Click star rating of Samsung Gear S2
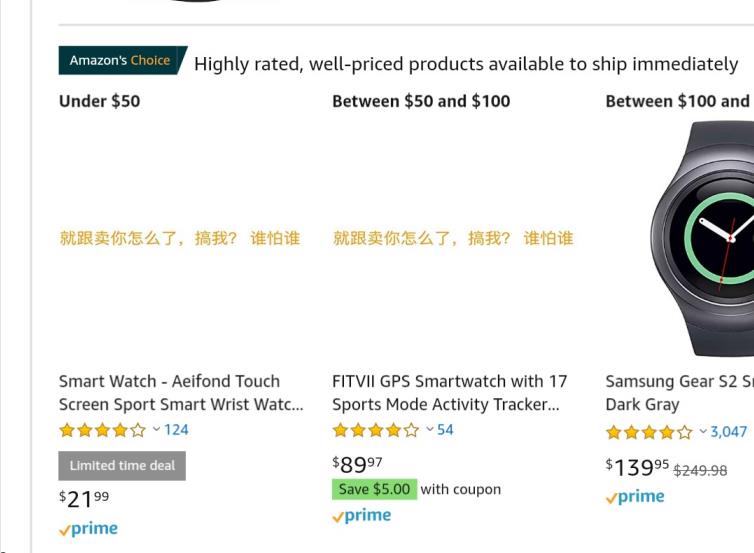This screenshot has height=553, width=754. (x=648, y=432)
